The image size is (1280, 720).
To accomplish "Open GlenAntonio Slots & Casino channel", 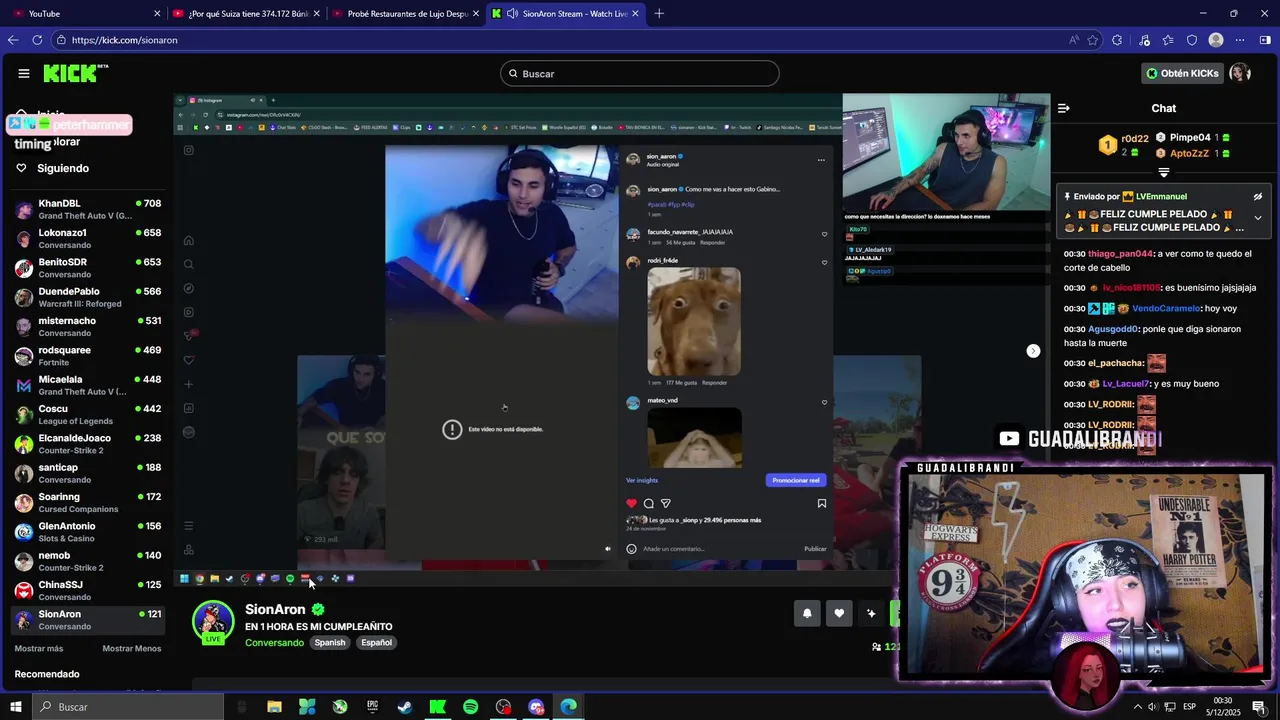I will [x=88, y=532].
